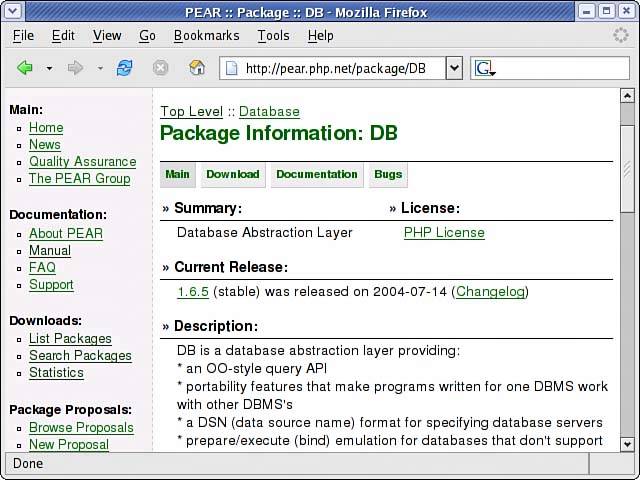Viewport: 640px width, 480px height.
Task: Open the Bugs tab
Action: click(x=388, y=174)
